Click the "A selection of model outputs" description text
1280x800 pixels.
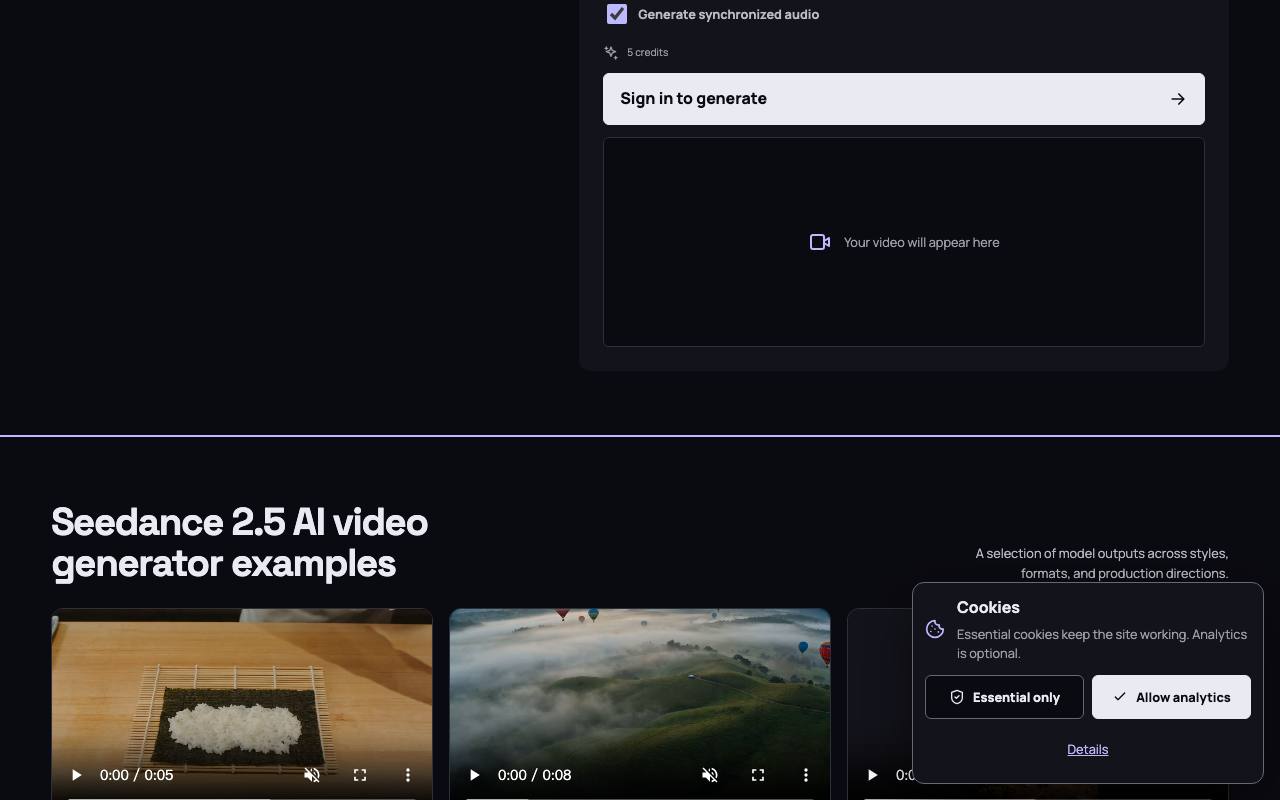pos(1102,563)
